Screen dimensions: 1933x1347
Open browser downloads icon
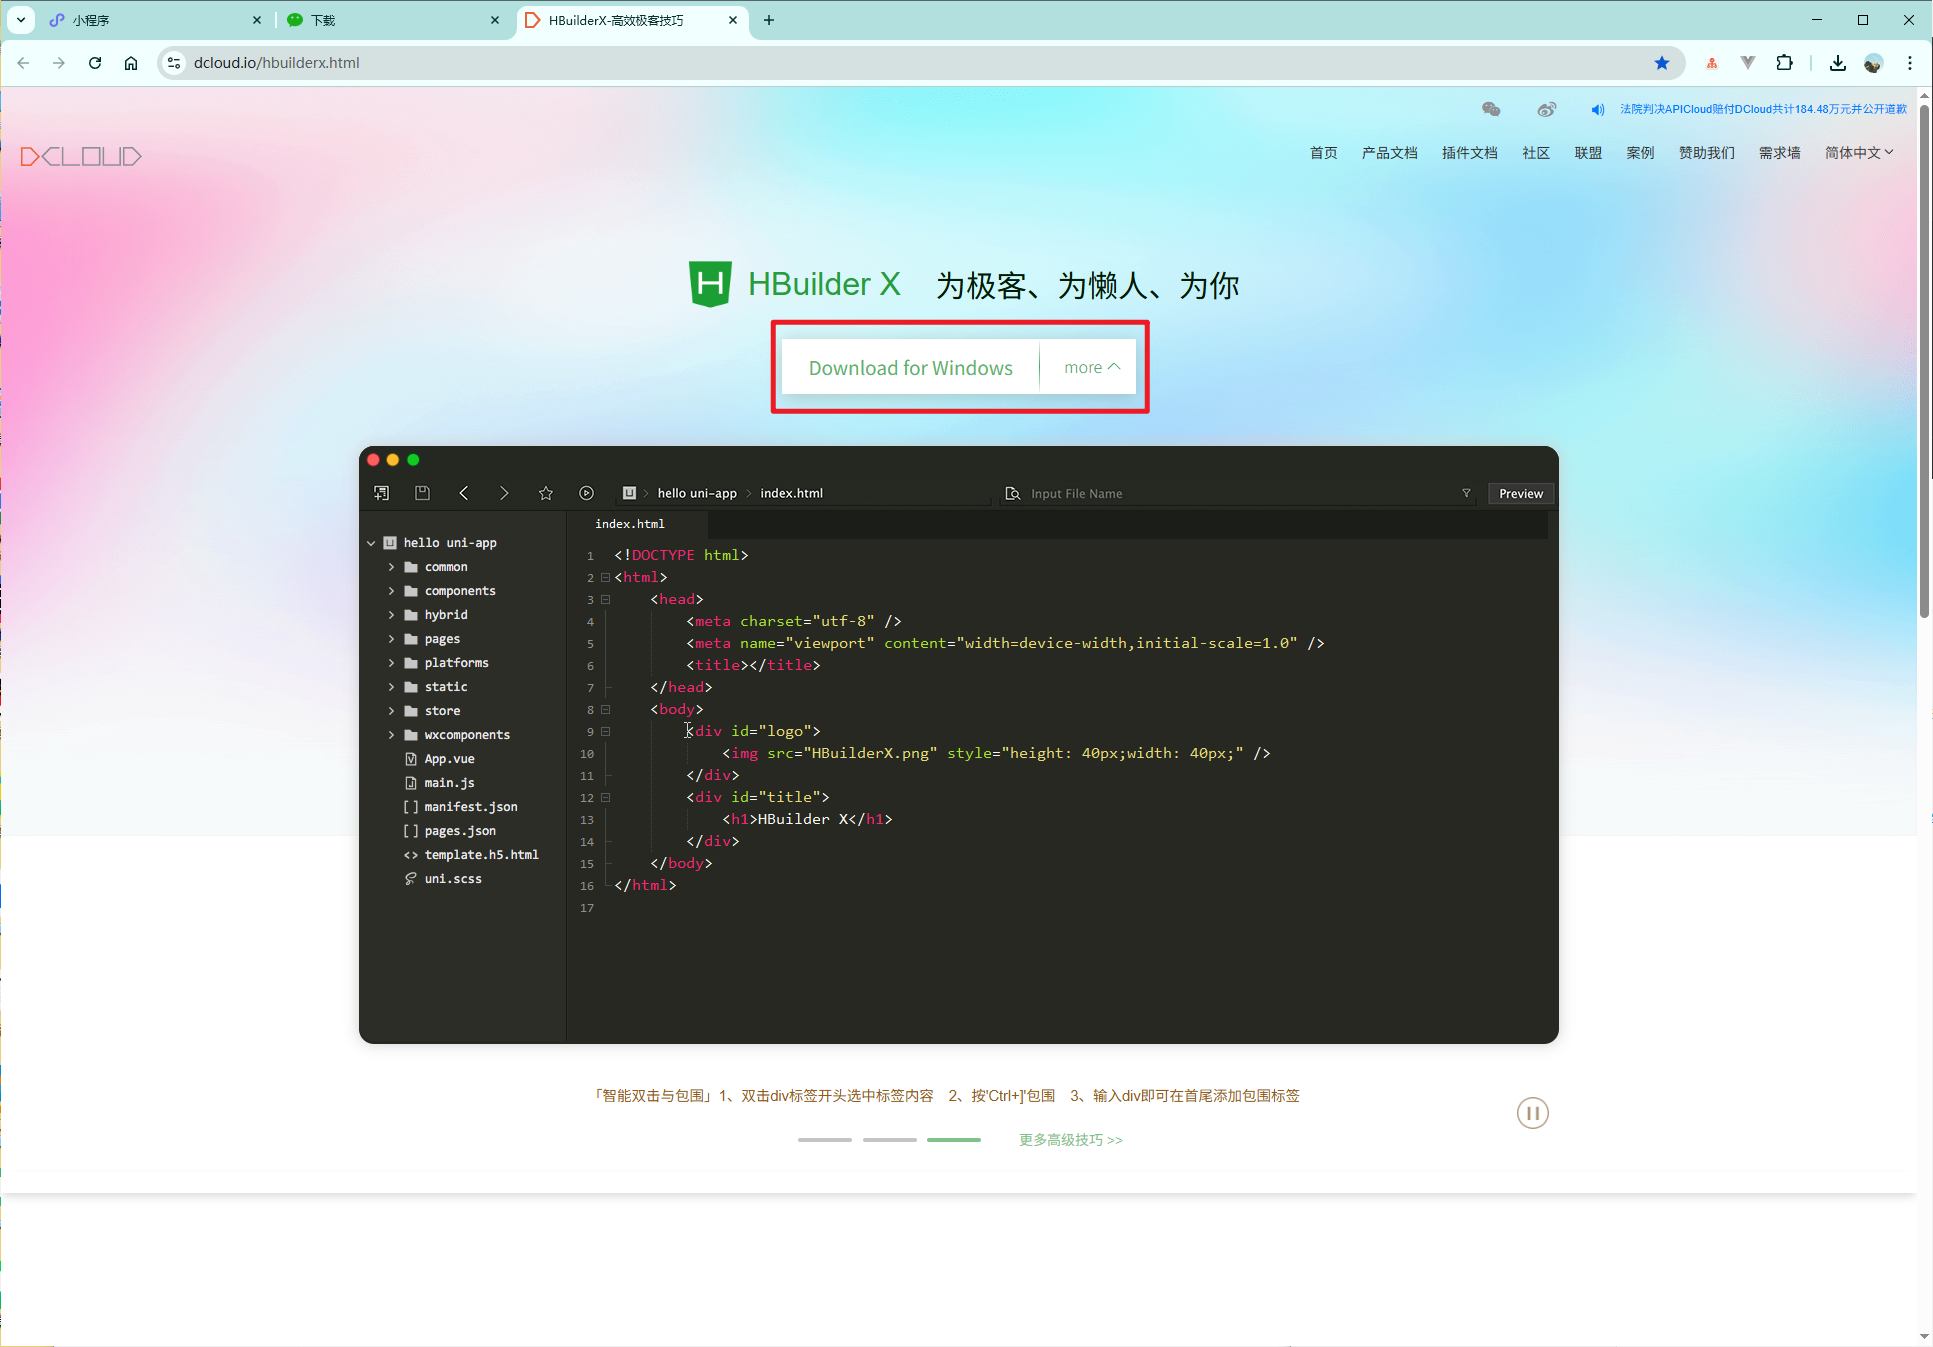(1837, 63)
